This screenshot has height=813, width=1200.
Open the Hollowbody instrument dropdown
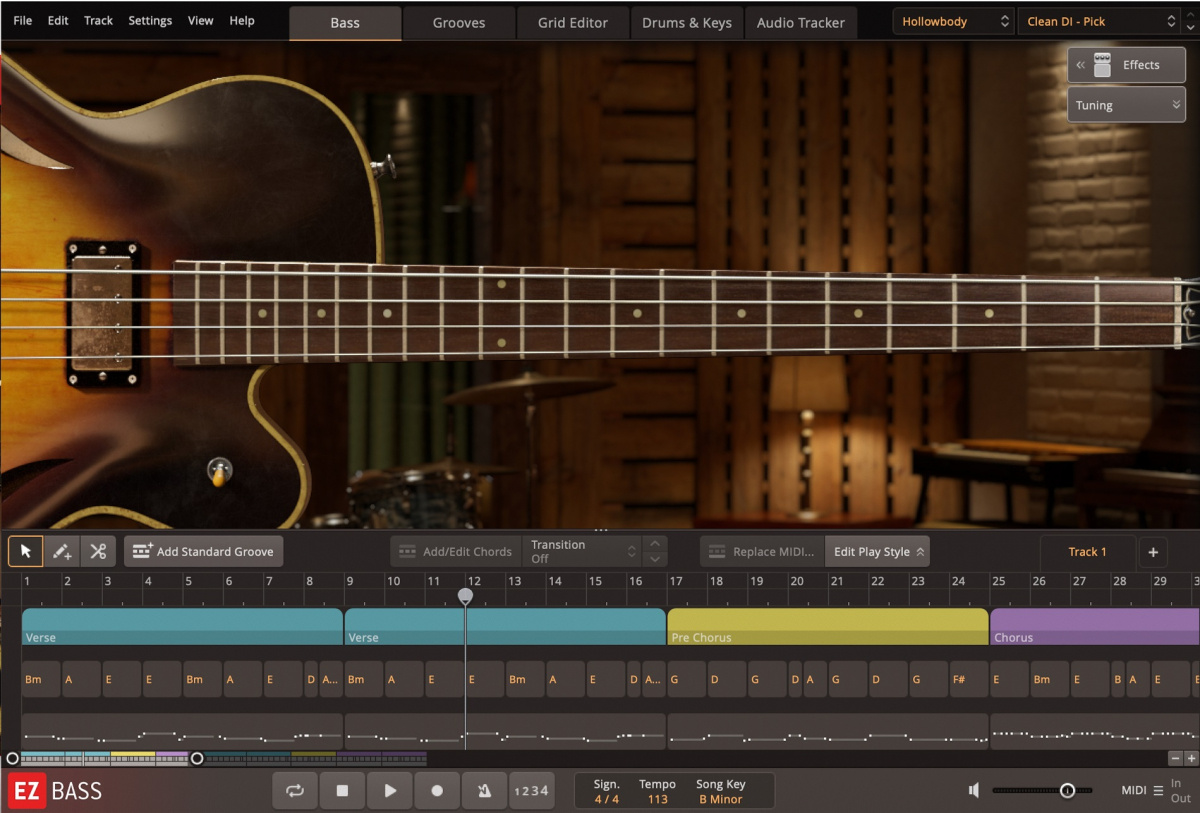[x=951, y=20]
